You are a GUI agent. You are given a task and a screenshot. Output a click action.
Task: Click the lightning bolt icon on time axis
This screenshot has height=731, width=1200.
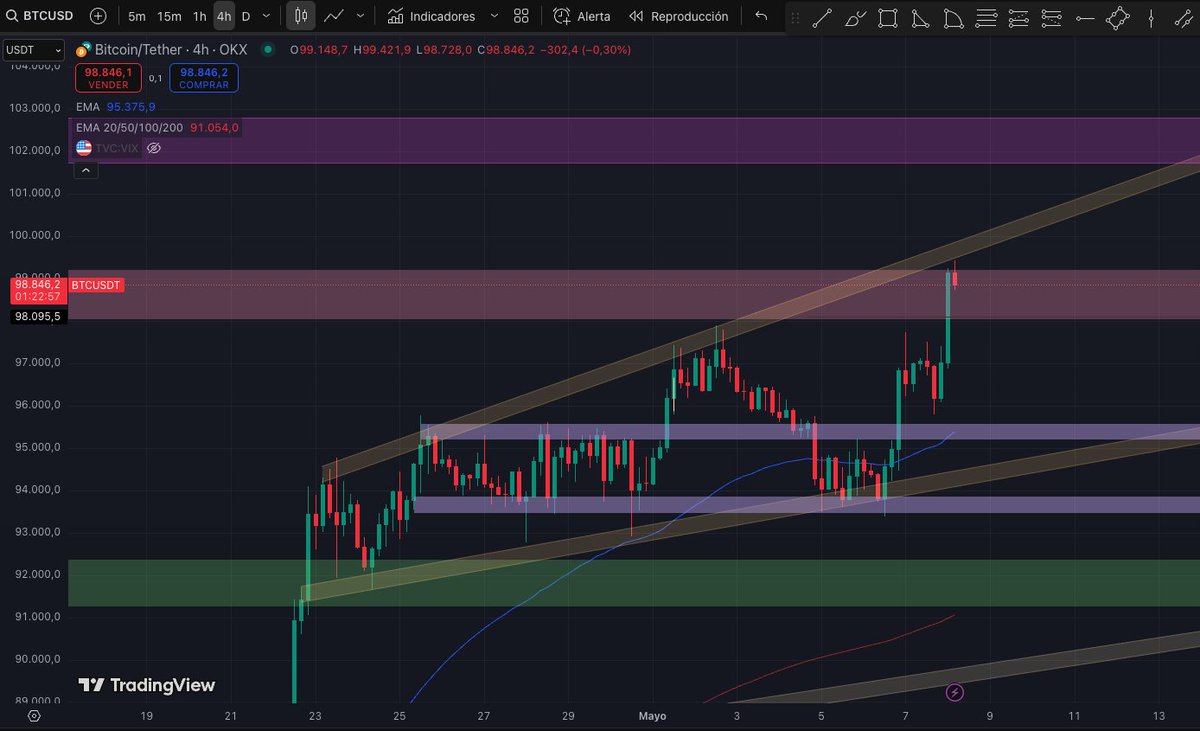click(955, 692)
